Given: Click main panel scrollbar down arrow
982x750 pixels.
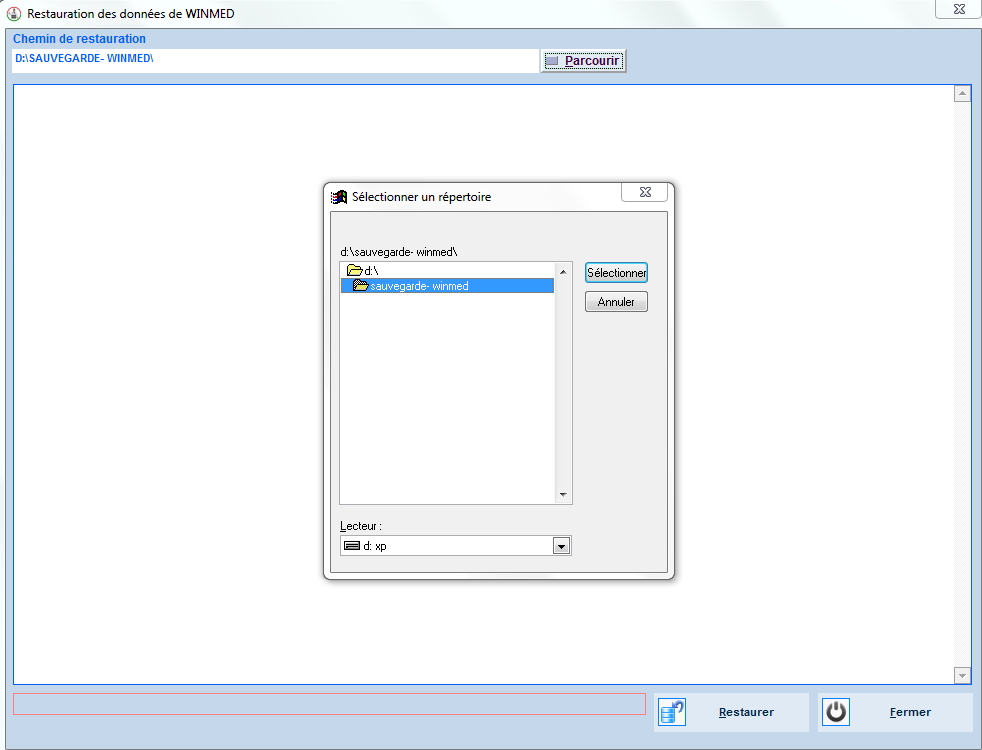Looking at the screenshot, I should (962, 675).
